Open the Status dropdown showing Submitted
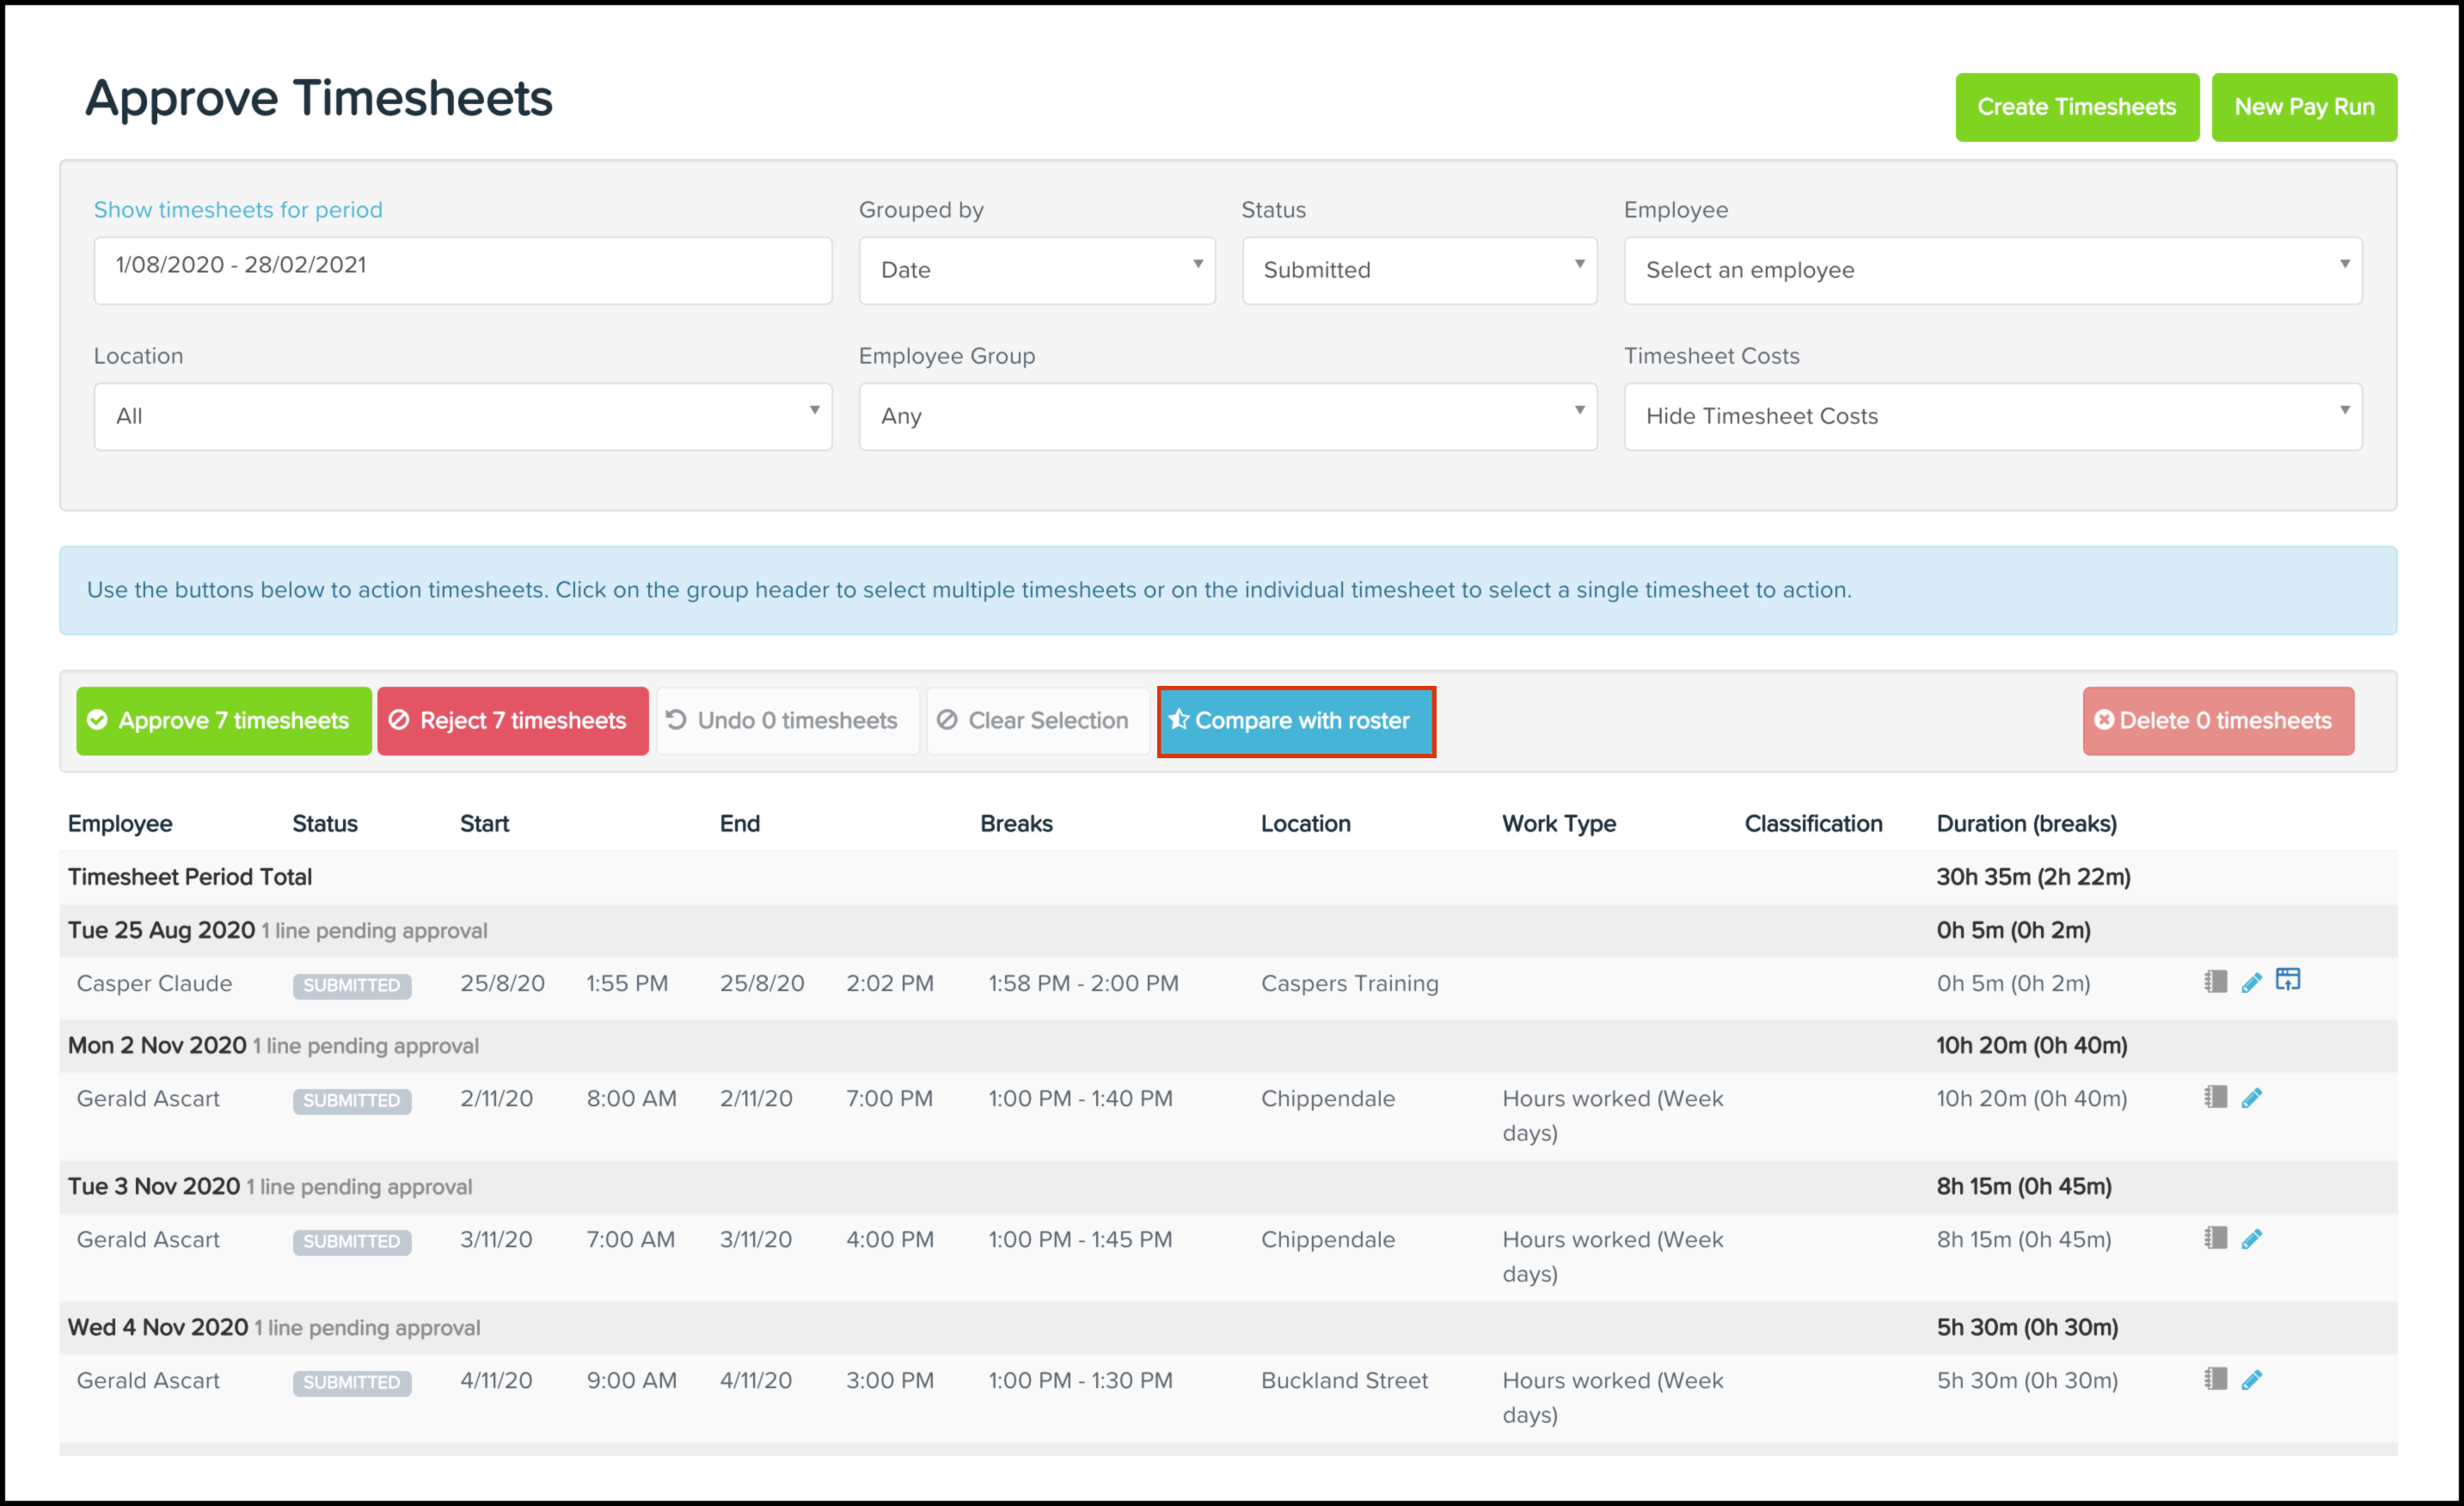Screen dimensions: 2464x1506 coord(1418,270)
